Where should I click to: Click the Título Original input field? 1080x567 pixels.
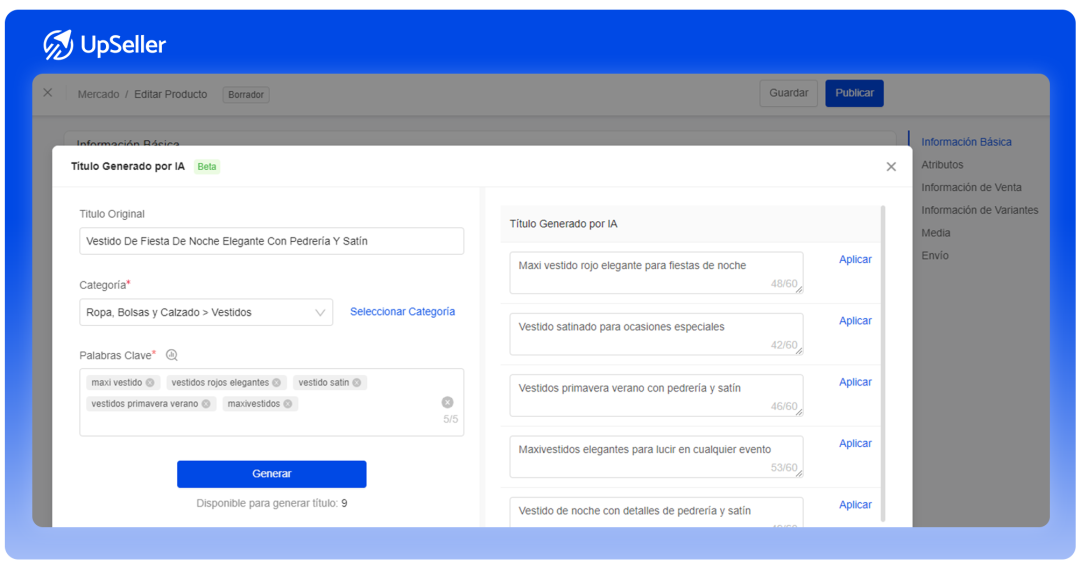point(271,241)
